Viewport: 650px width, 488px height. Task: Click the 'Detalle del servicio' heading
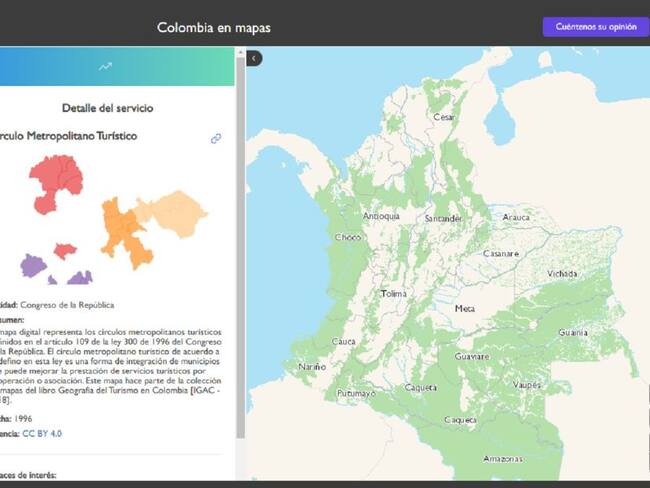(x=107, y=108)
